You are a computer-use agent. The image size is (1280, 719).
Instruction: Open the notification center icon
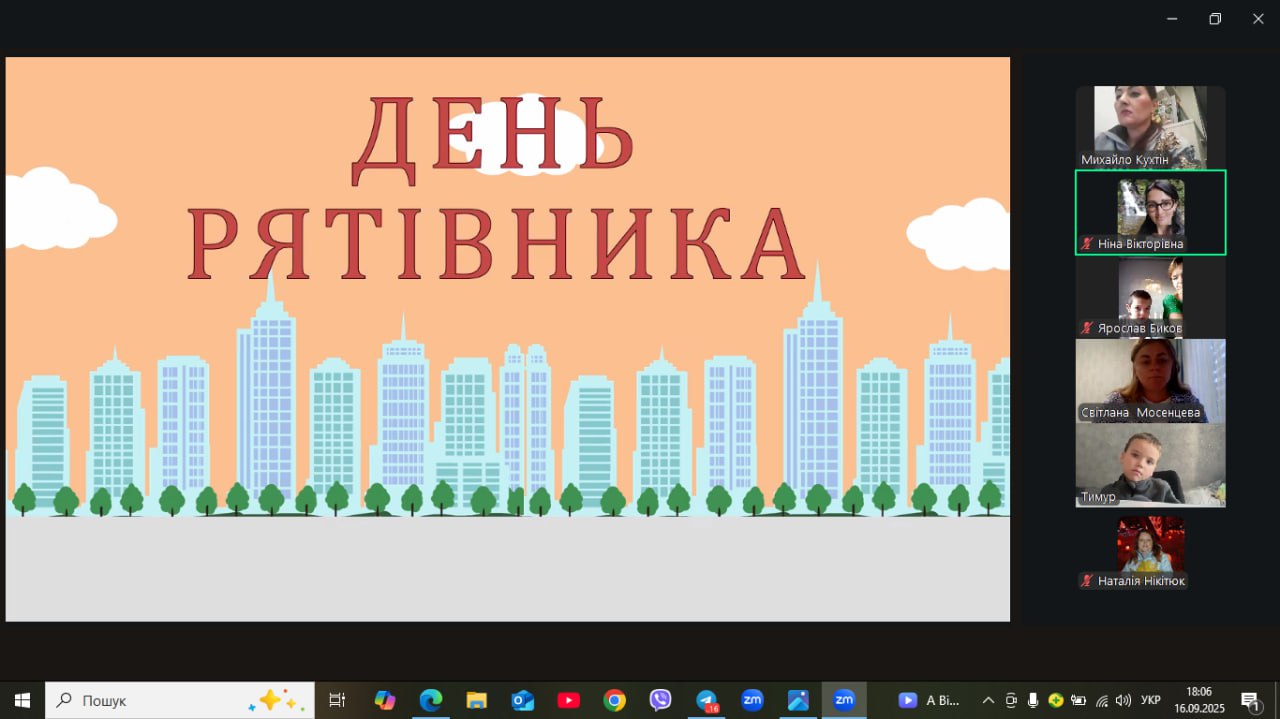click(x=1250, y=700)
